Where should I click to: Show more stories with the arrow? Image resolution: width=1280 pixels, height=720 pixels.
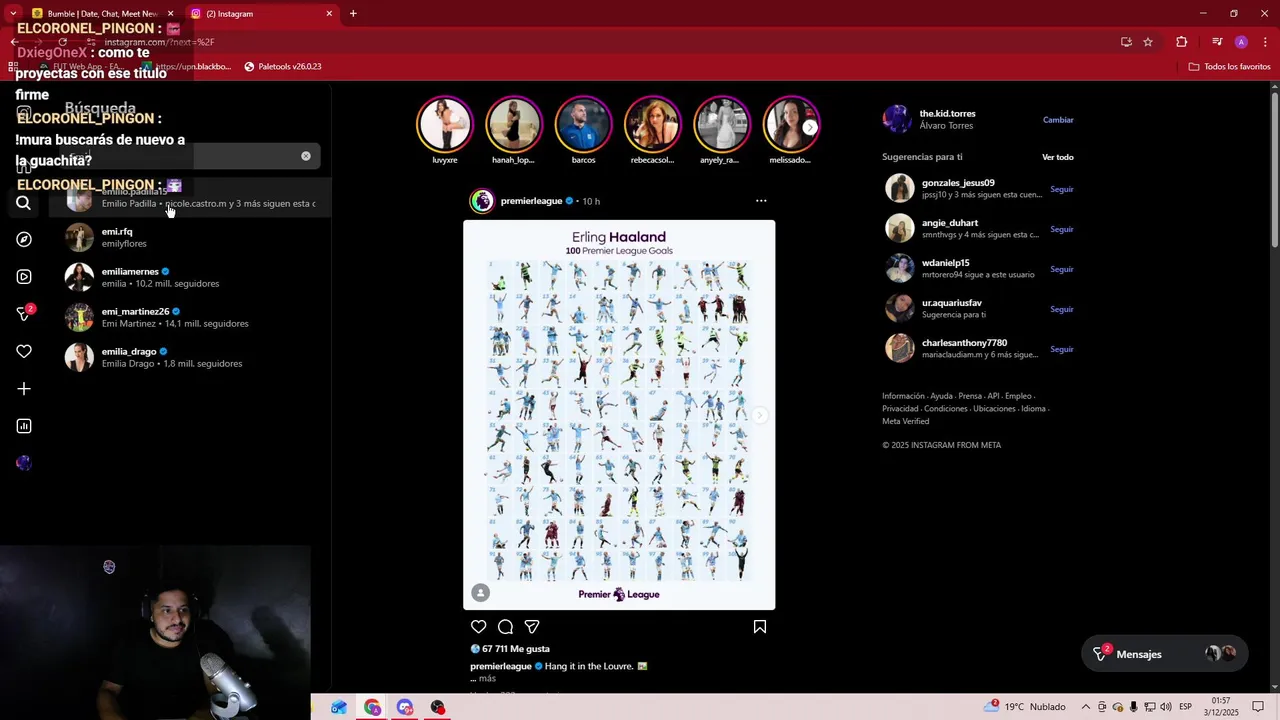tap(810, 127)
